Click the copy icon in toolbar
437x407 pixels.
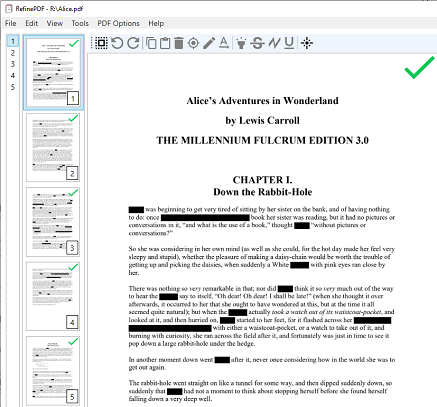(151, 43)
